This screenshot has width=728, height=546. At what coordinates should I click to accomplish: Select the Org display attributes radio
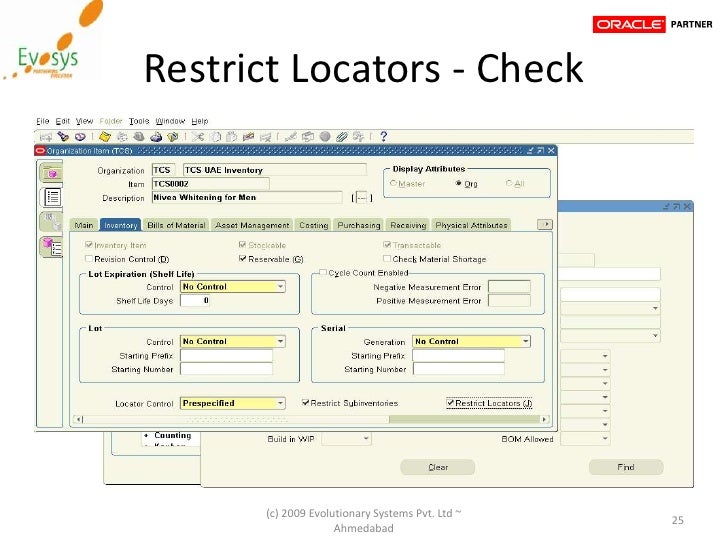[x=459, y=183]
